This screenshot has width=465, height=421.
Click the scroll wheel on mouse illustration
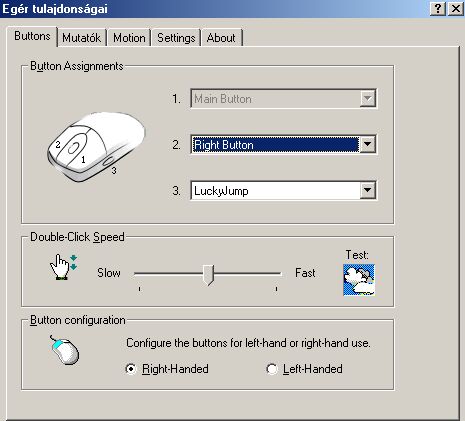[74, 148]
